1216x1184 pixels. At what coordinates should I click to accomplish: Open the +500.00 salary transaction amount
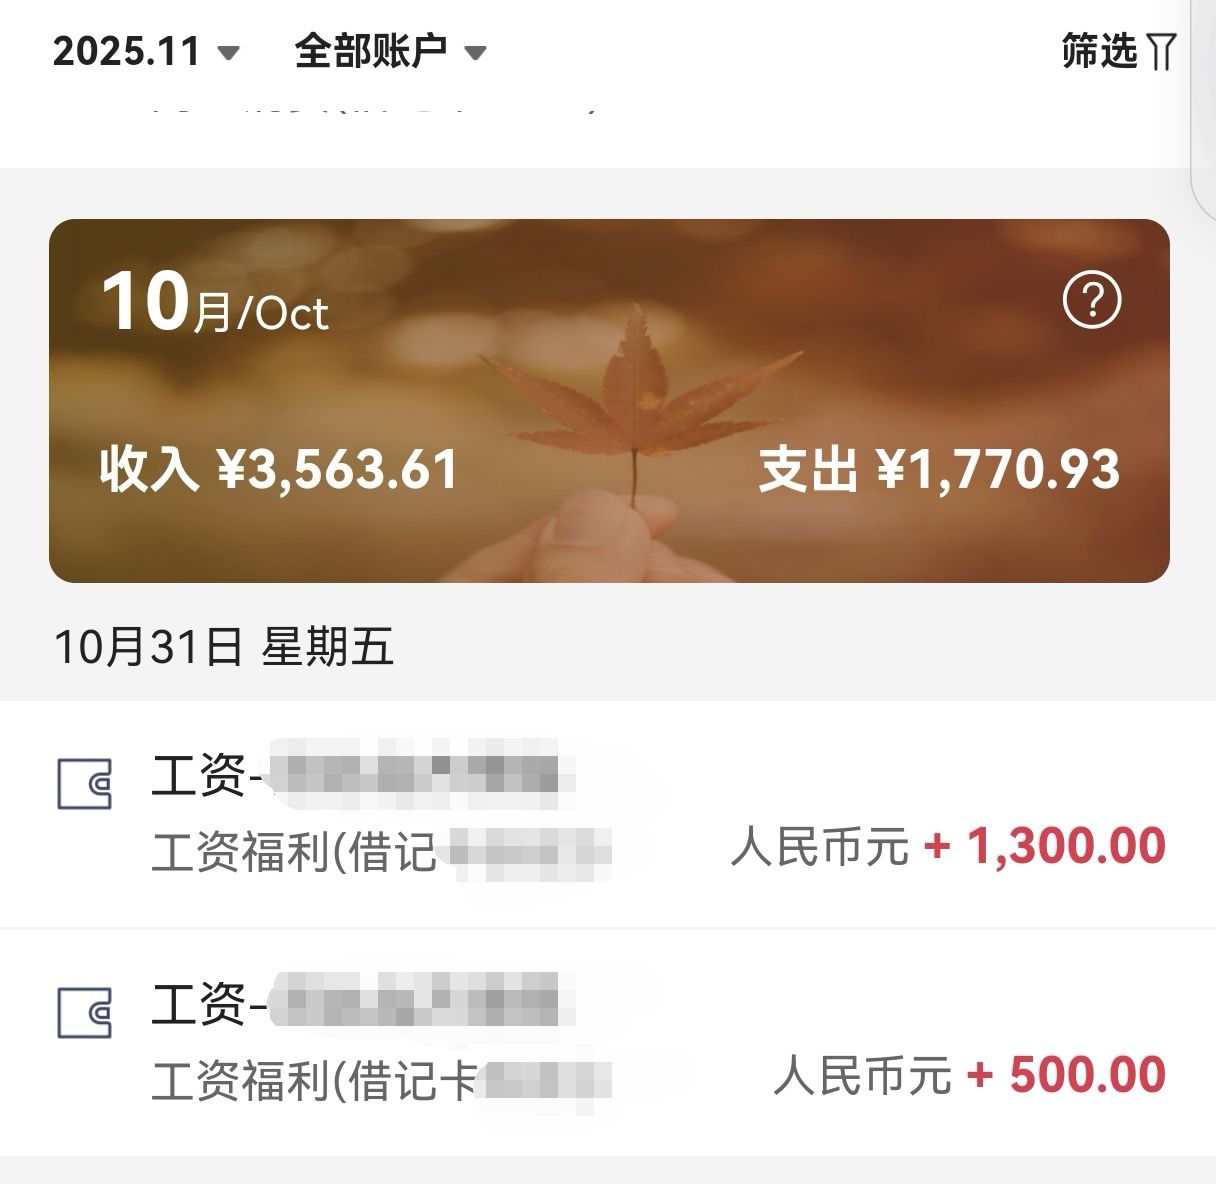[1066, 1075]
